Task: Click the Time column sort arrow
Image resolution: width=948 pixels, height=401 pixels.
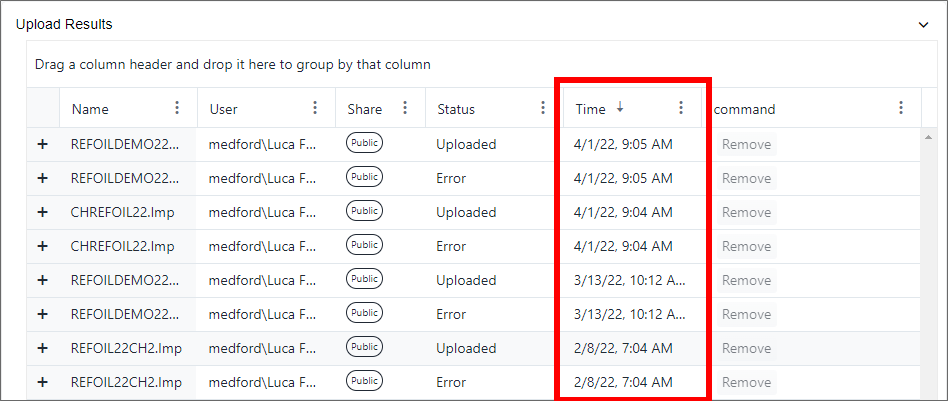Action: point(620,108)
